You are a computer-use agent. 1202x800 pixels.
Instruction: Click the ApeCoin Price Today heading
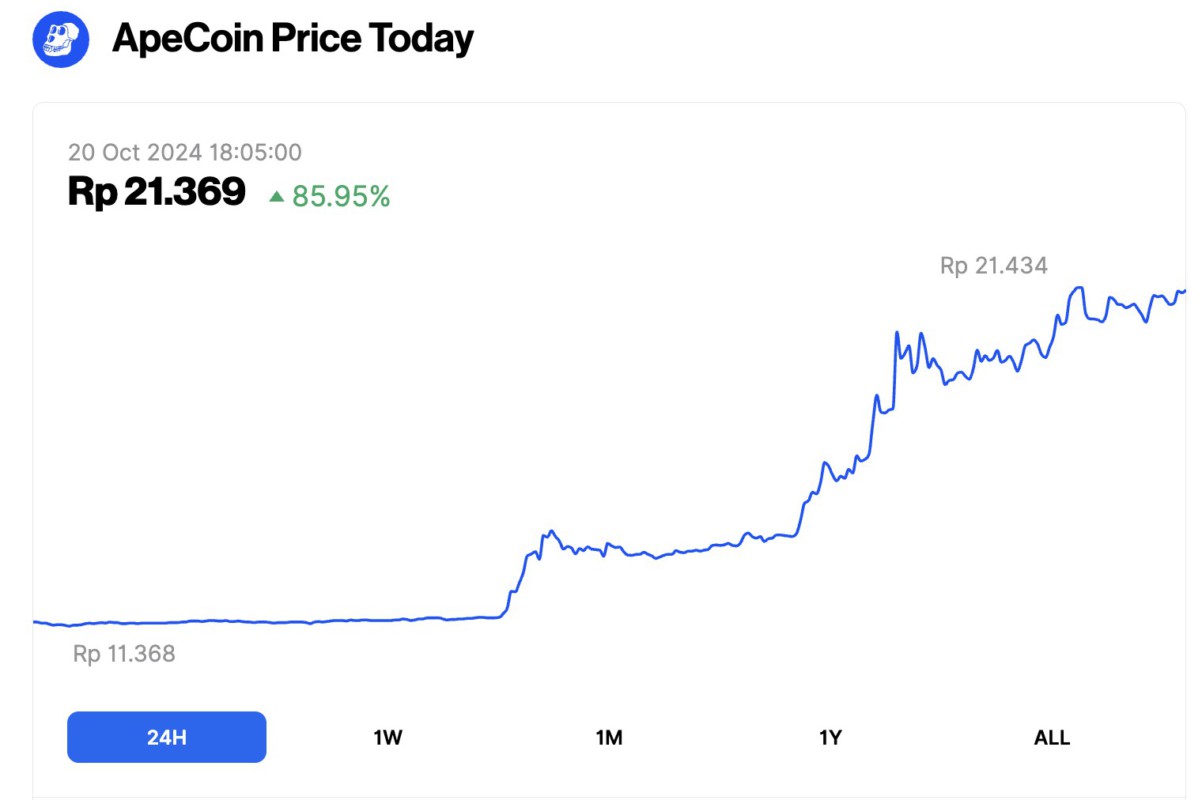[295, 38]
